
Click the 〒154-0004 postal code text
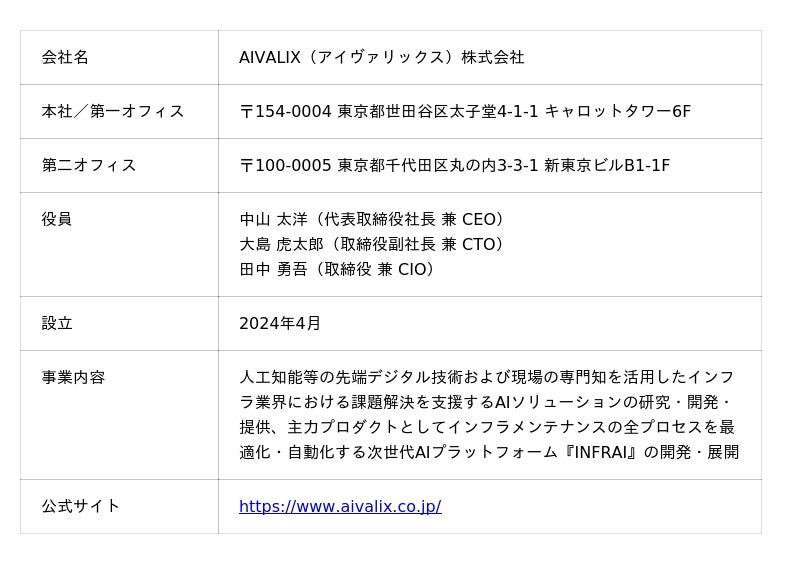(x=285, y=112)
